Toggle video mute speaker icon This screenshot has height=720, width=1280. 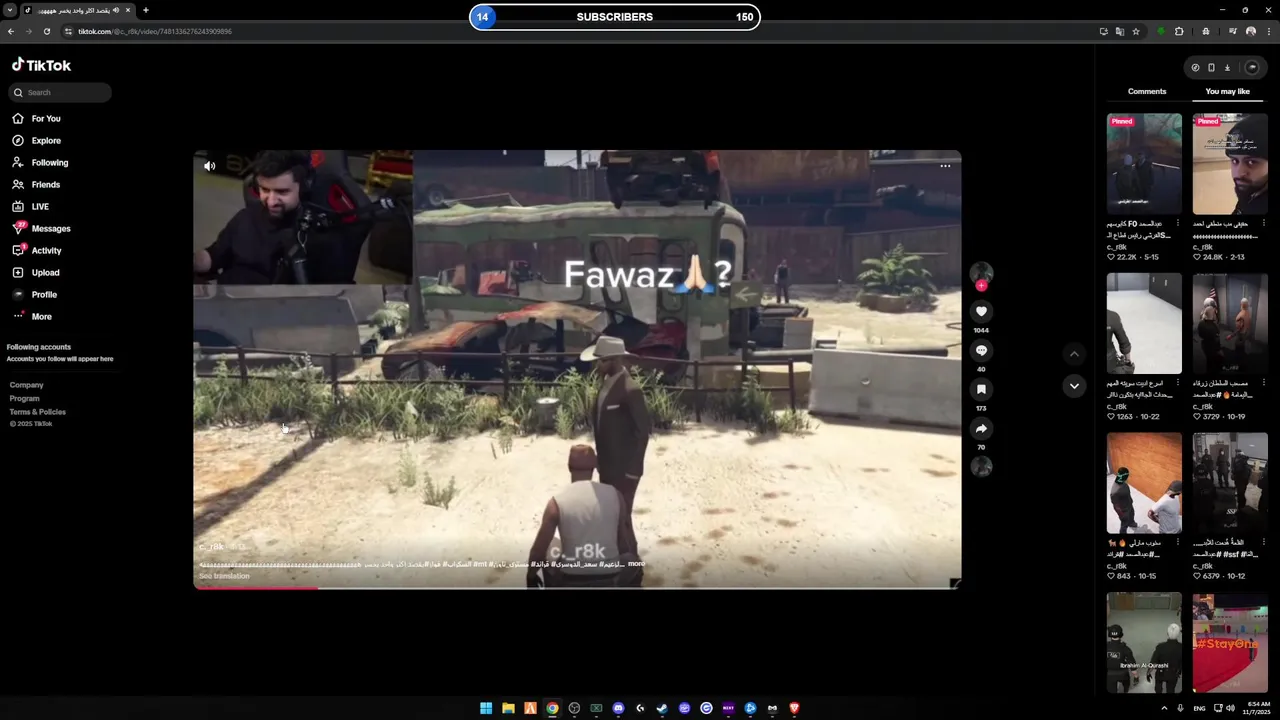(209, 166)
